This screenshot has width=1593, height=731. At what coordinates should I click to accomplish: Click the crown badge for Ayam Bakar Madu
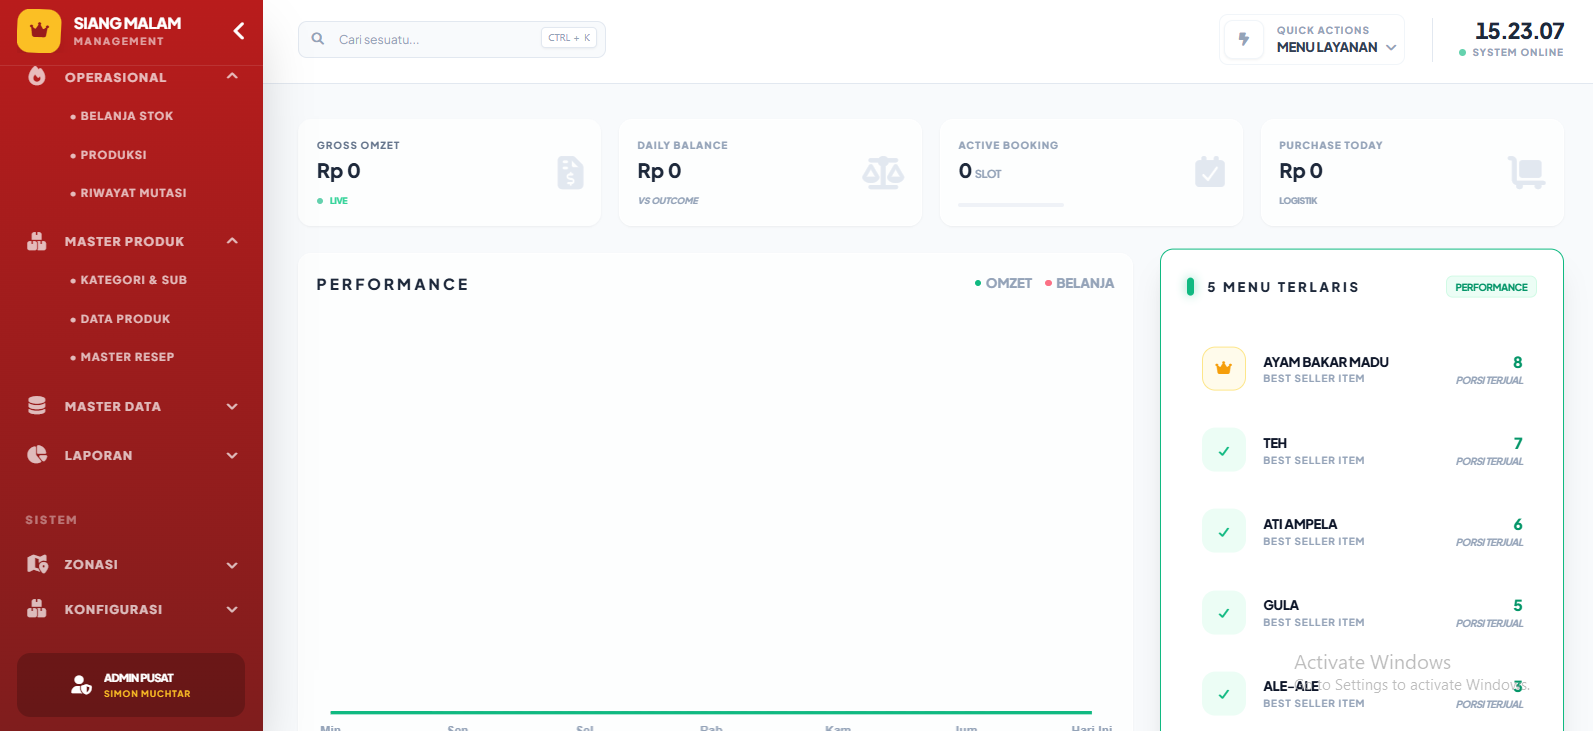point(1224,368)
